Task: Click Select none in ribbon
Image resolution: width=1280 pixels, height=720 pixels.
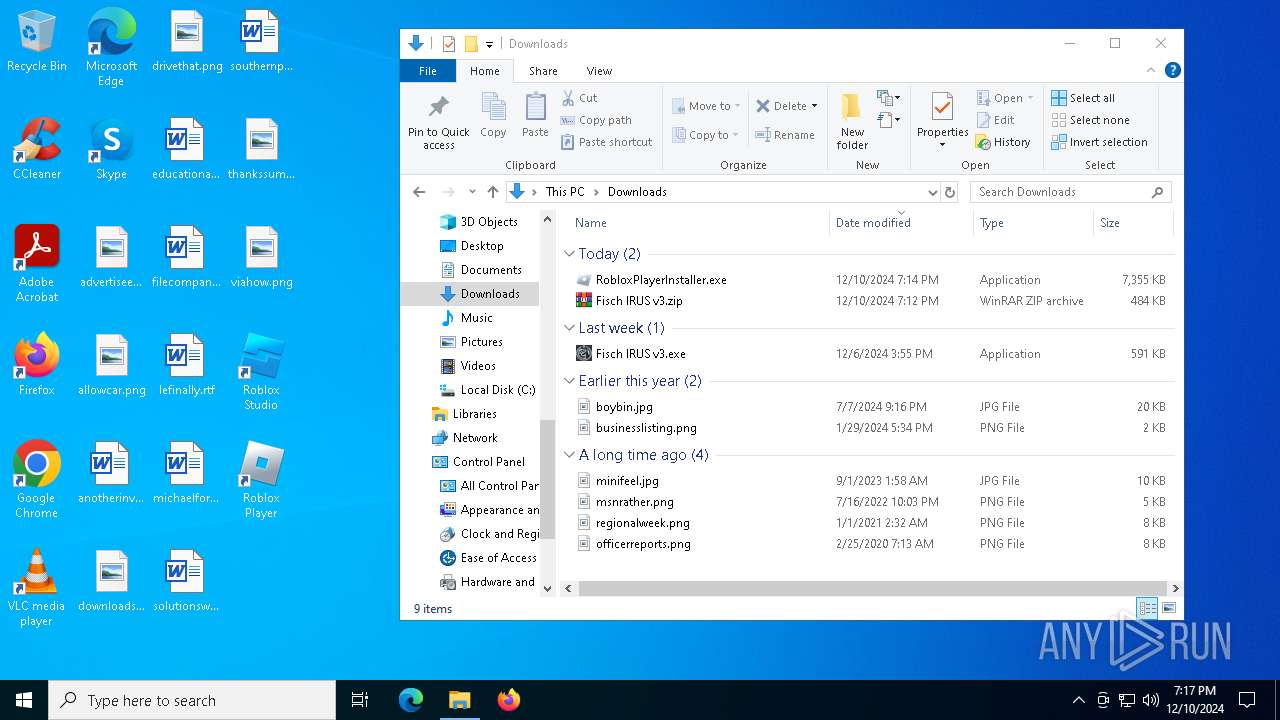Action: pos(1090,120)
